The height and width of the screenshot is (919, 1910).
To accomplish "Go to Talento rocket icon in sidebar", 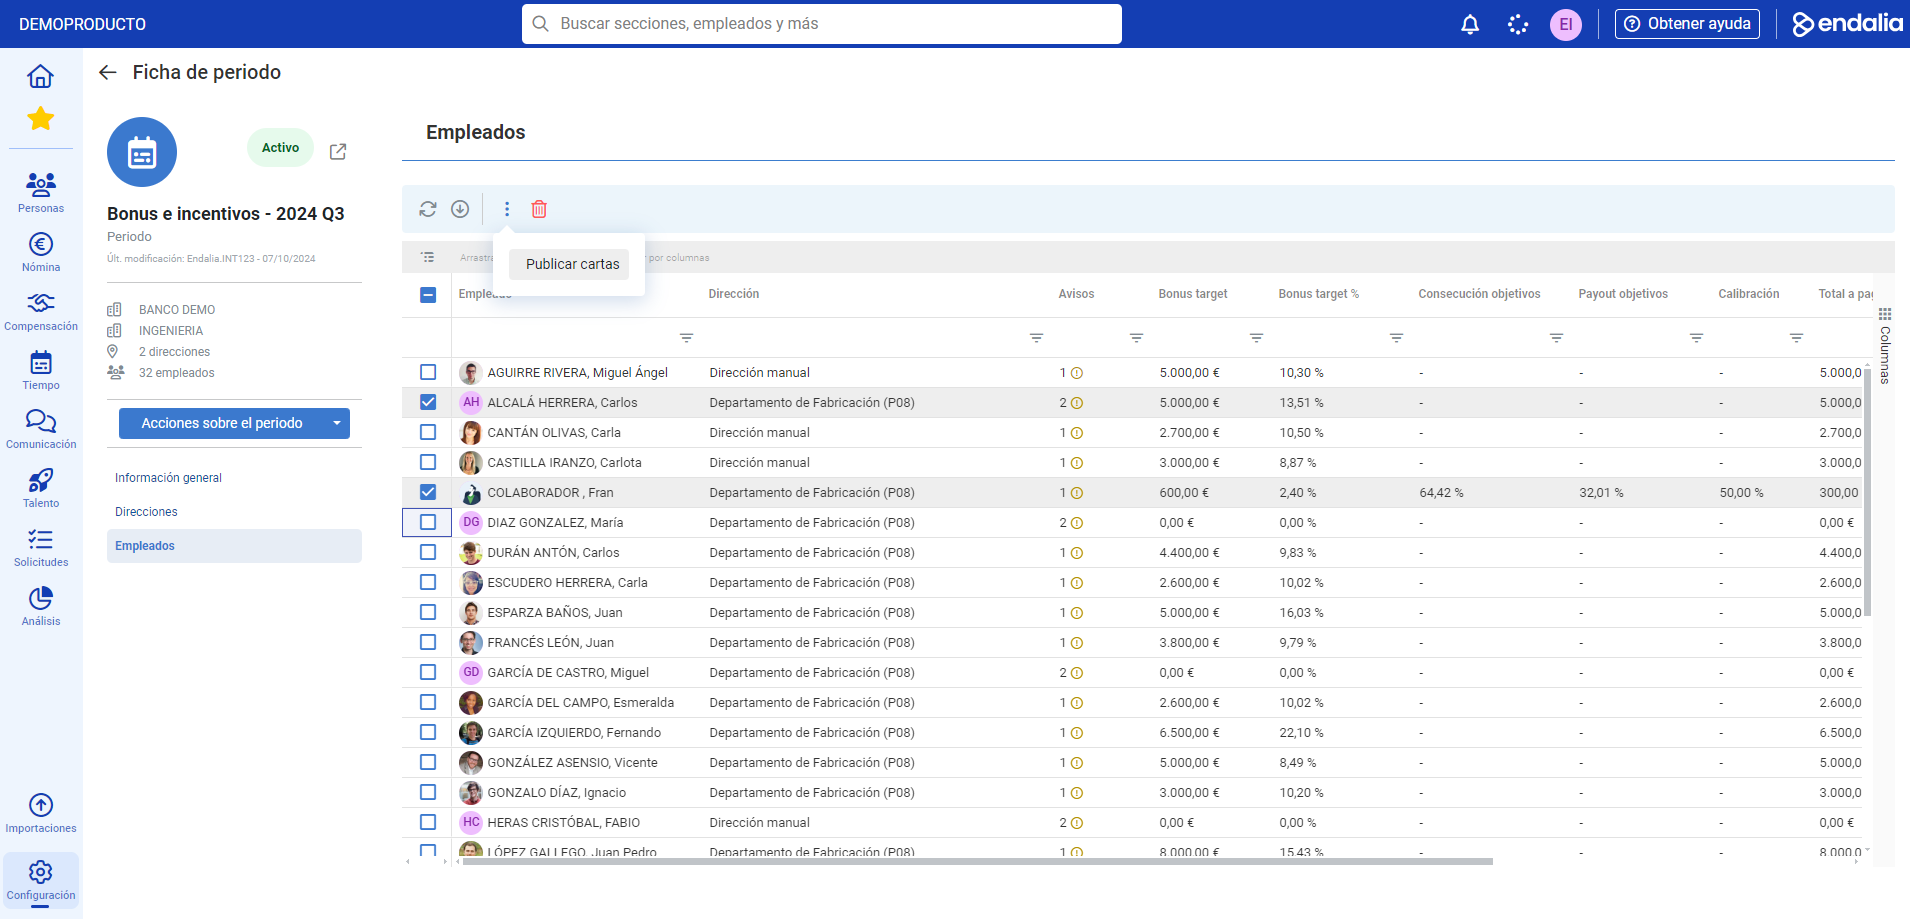I will pos(41,489).
